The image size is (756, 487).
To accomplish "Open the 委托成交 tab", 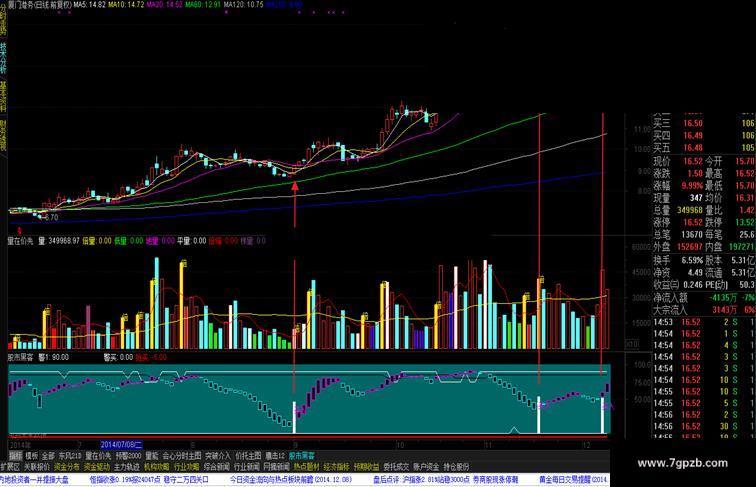I will point(396,467).
